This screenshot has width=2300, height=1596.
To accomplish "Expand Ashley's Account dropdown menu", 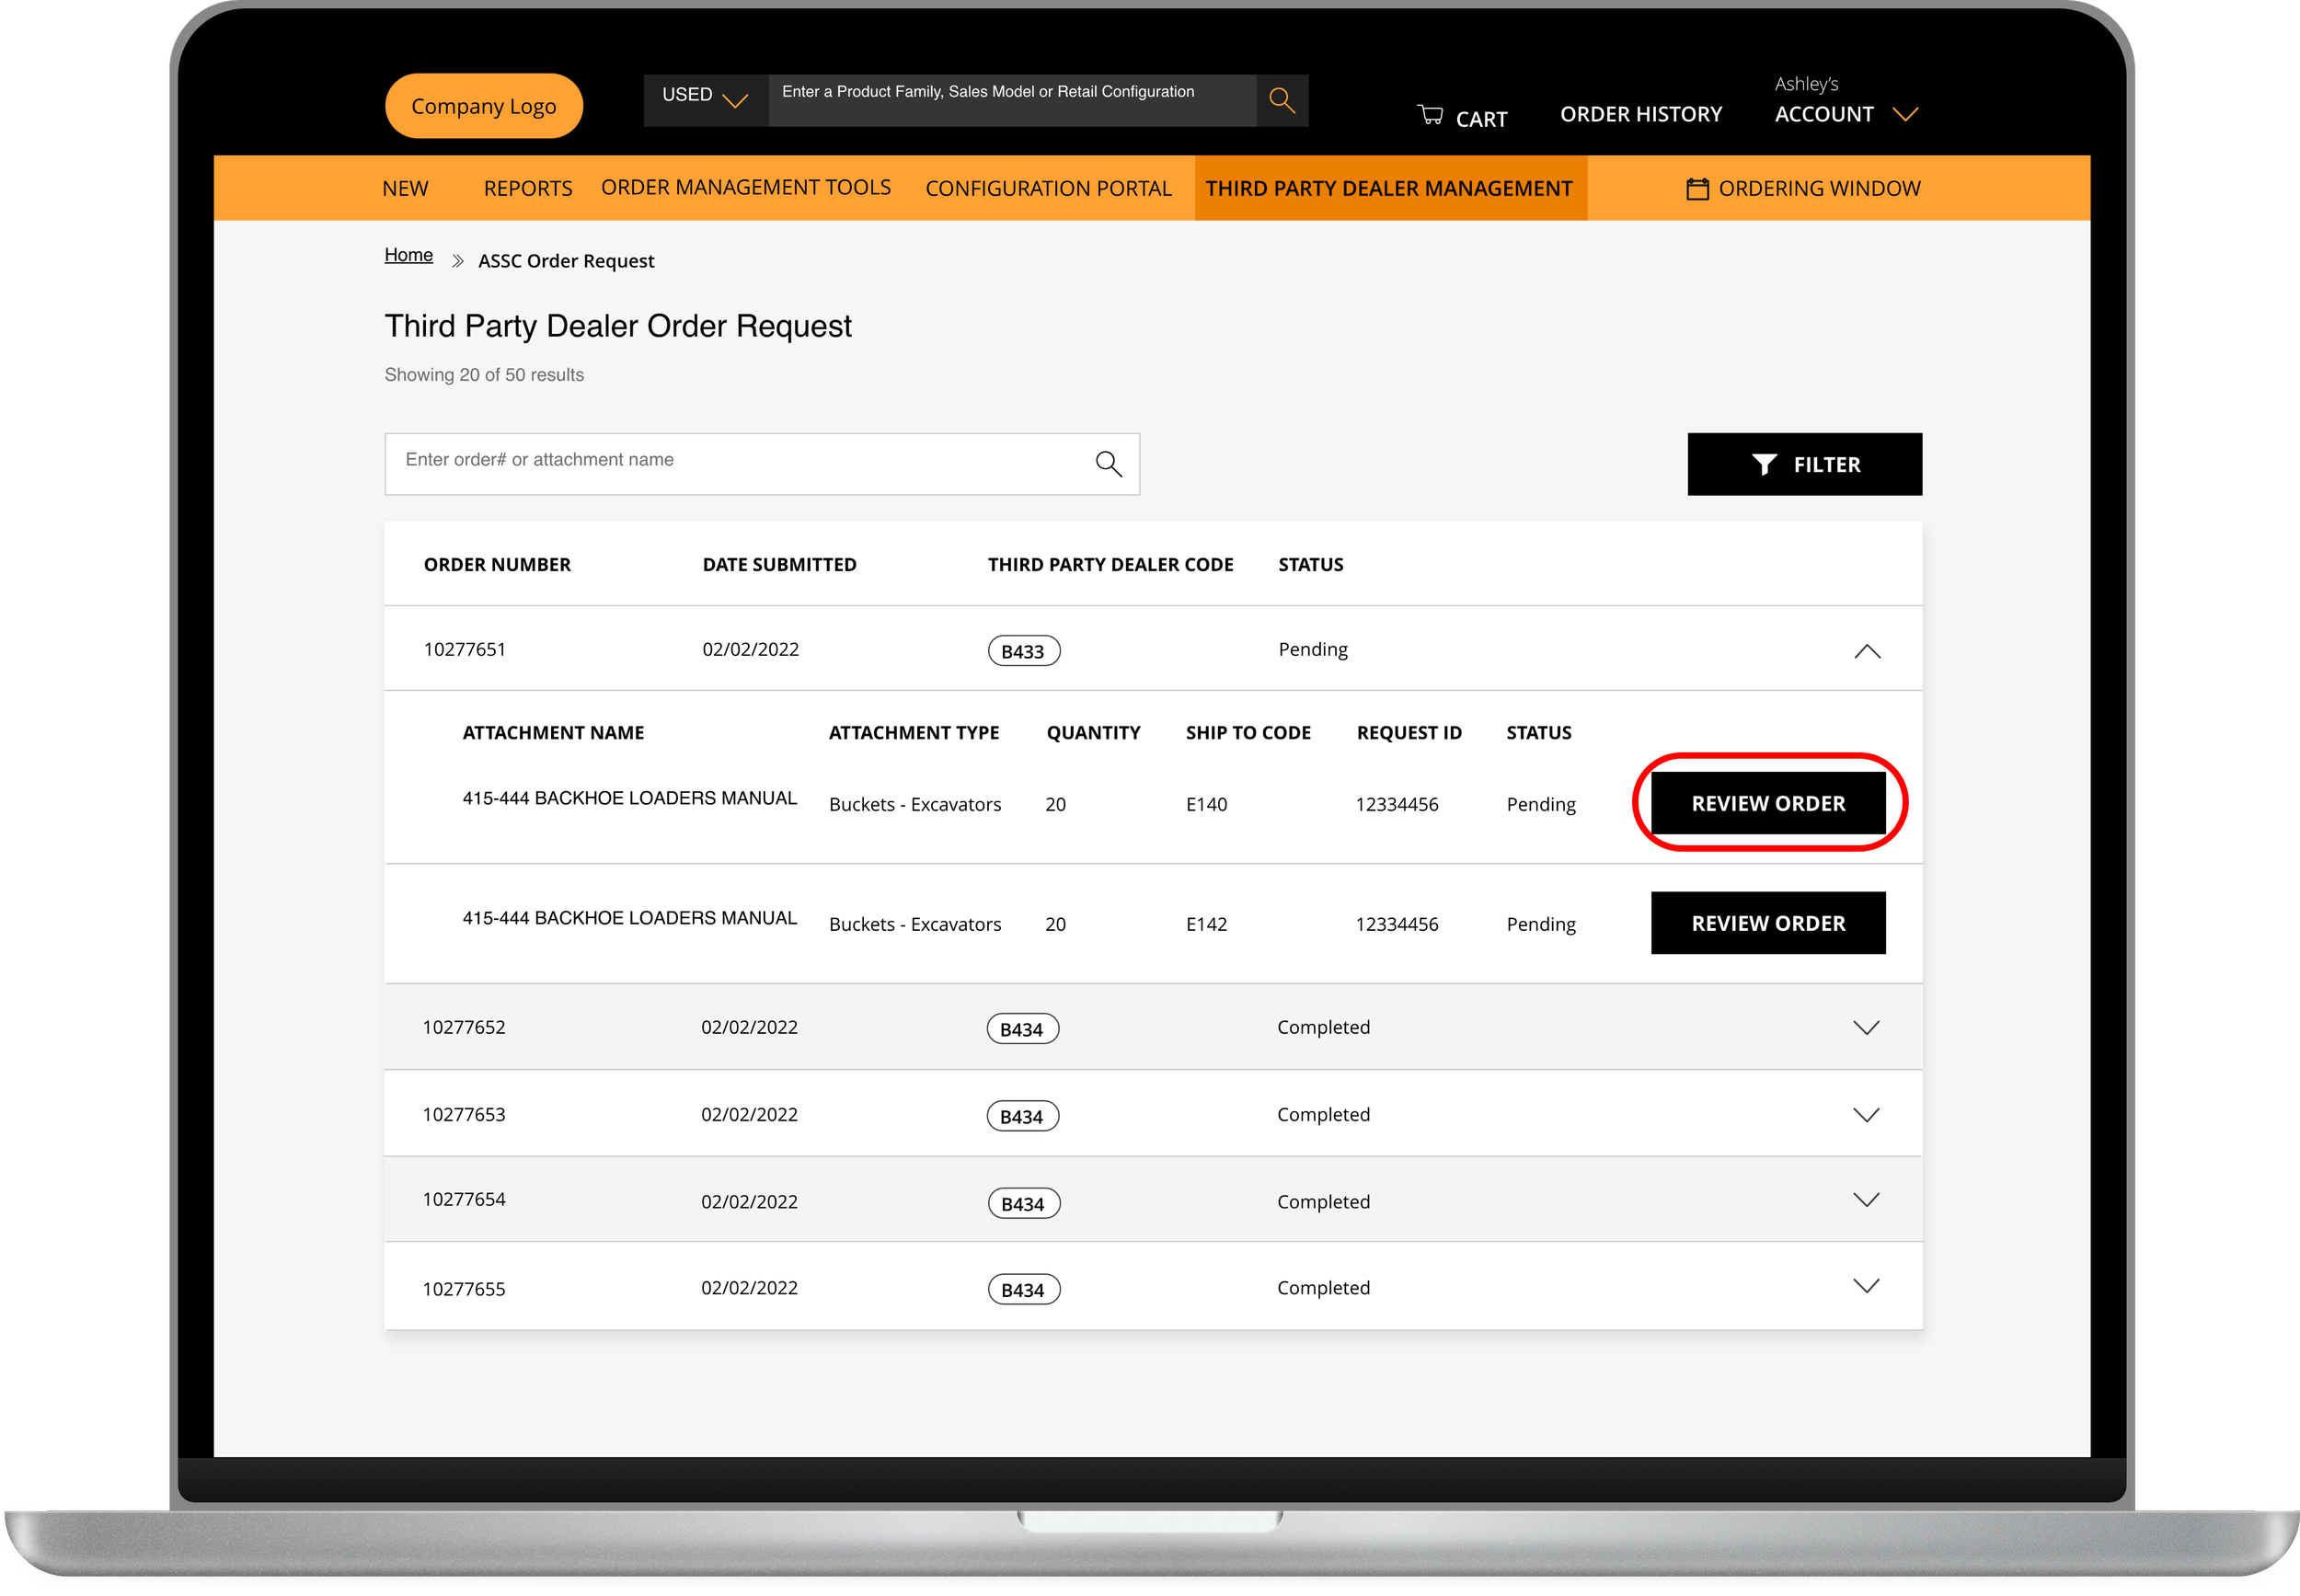I will (x=1905, y=114).
